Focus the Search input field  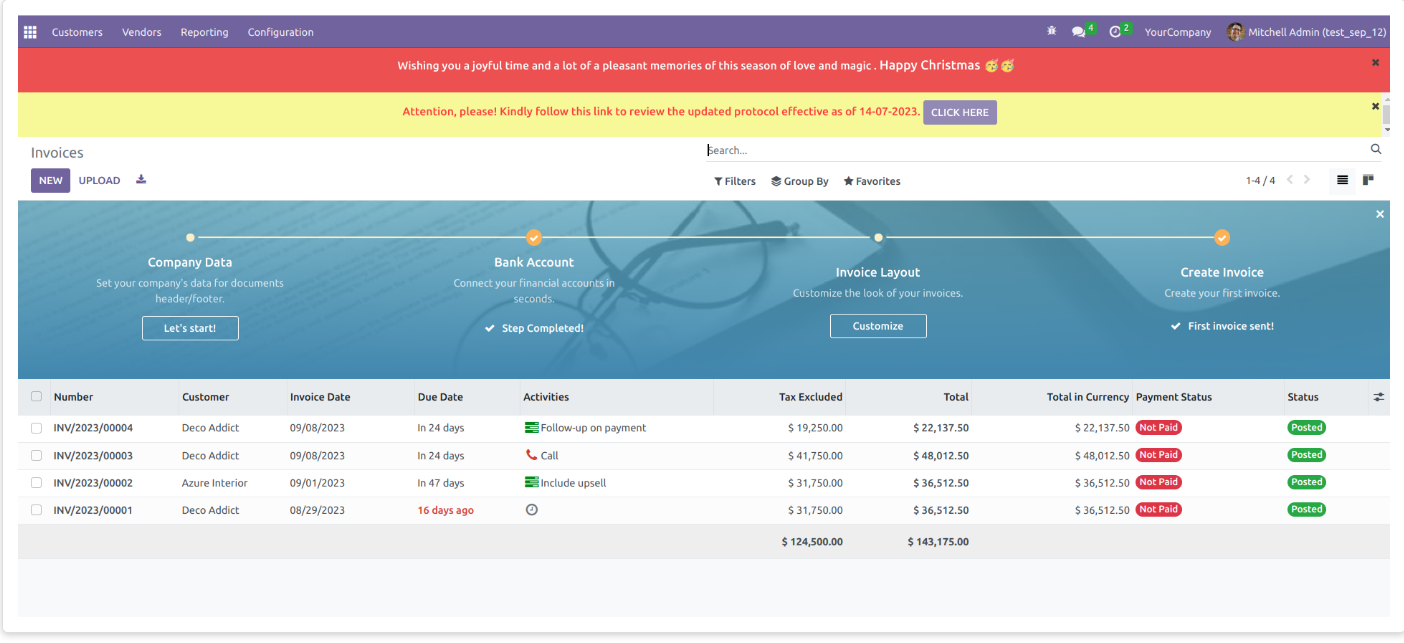pyautogui.click(x=1037, y=150)
